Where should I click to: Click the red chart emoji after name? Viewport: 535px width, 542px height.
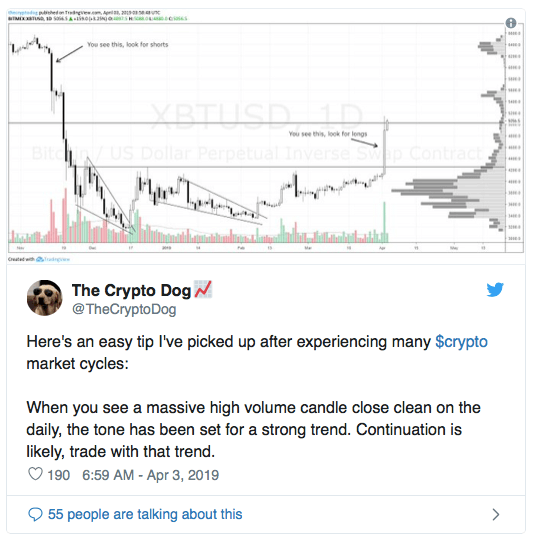click(203, 289)
